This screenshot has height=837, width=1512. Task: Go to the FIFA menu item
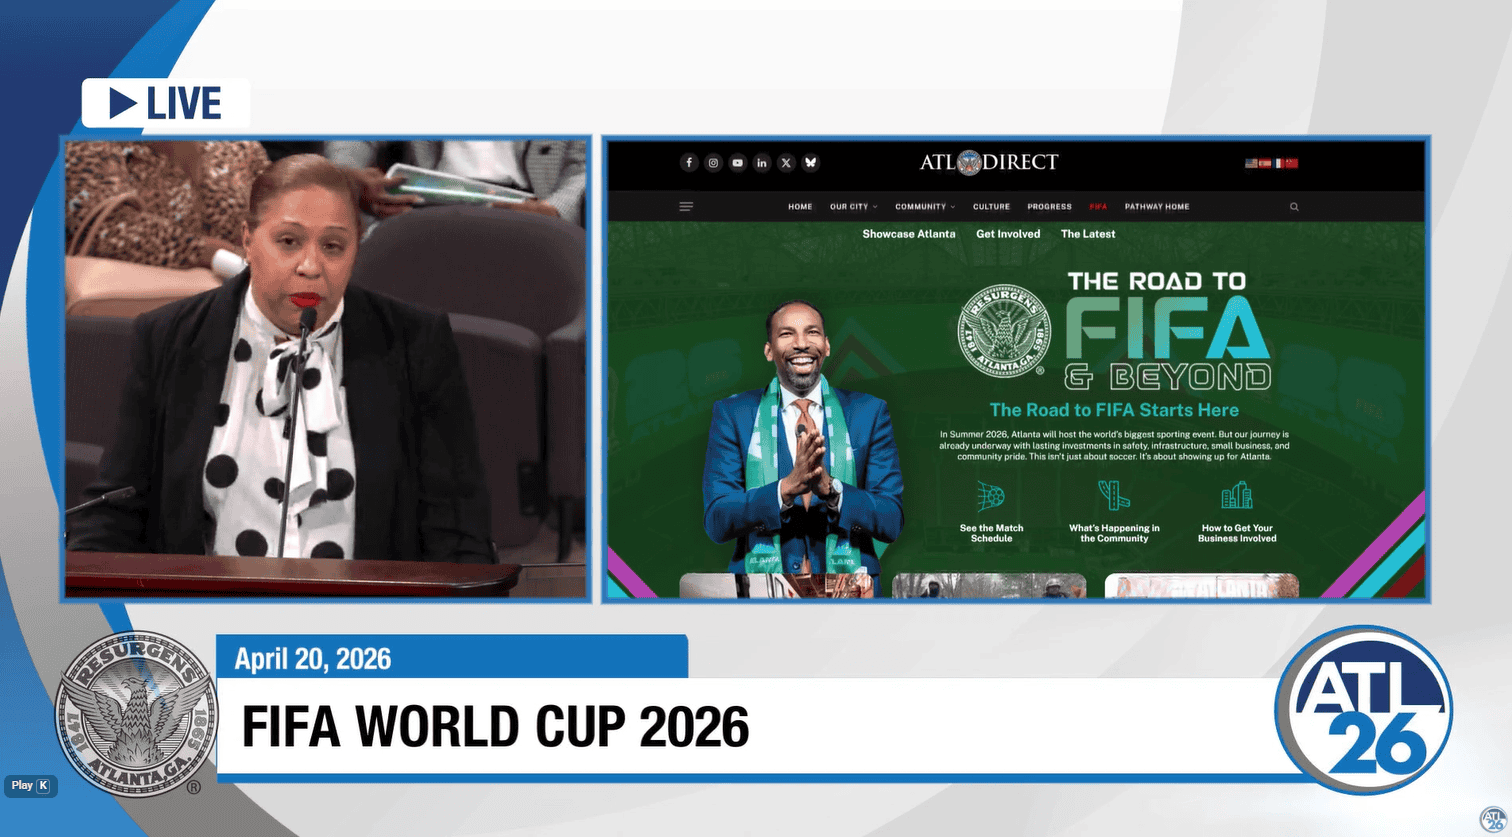(1098, 207)
